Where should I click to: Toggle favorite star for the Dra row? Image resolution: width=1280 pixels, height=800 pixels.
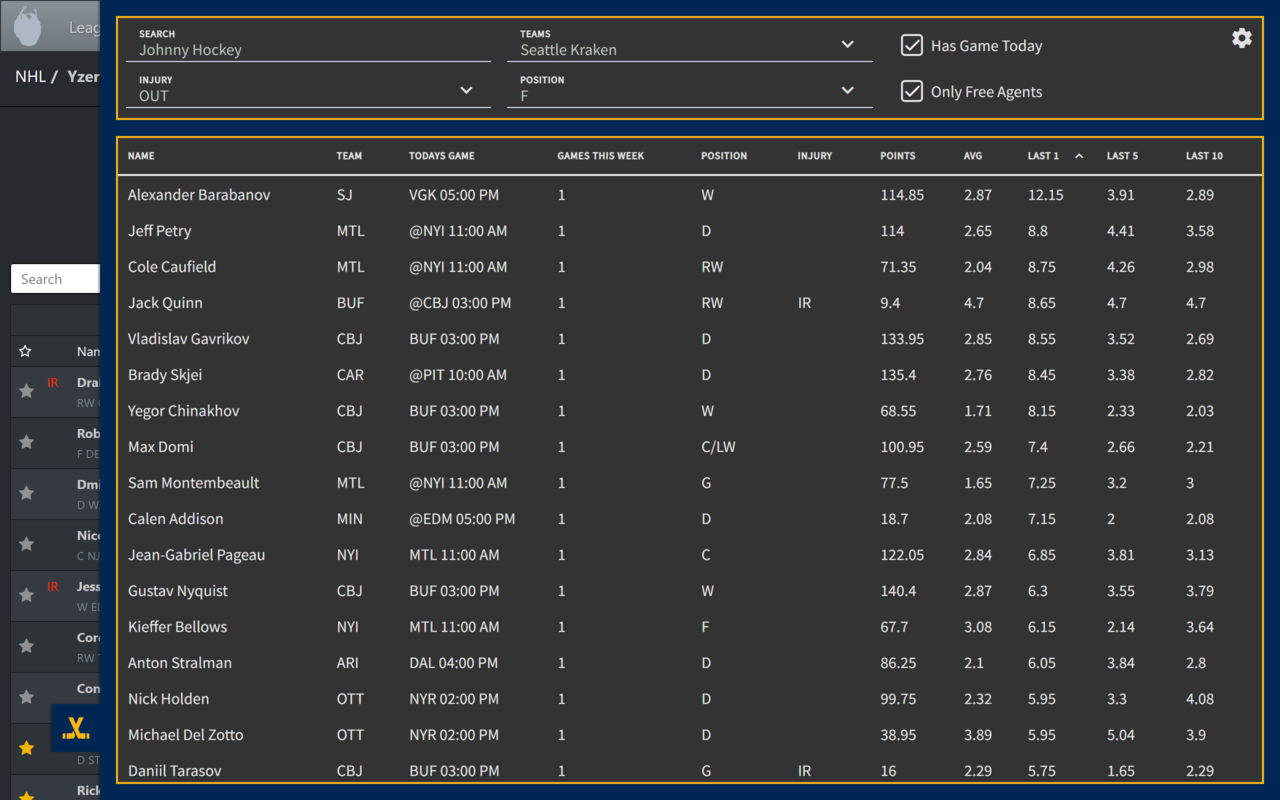click(x=27, y=391)
